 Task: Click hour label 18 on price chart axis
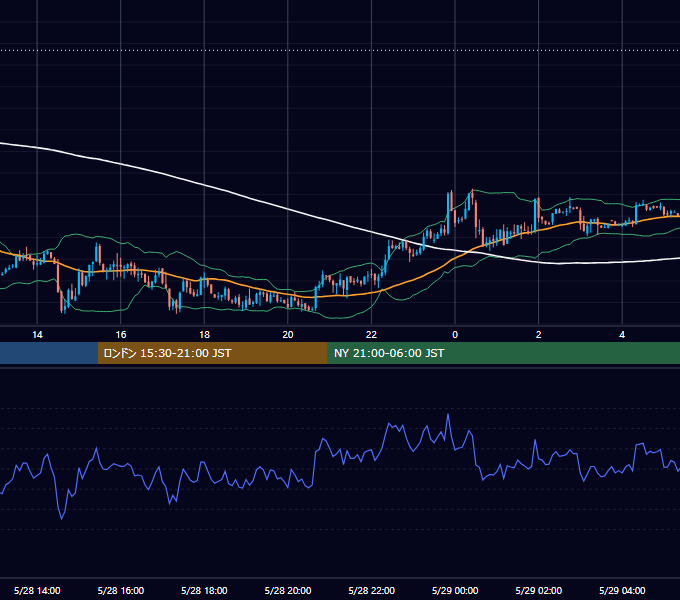tap(204, 335)
